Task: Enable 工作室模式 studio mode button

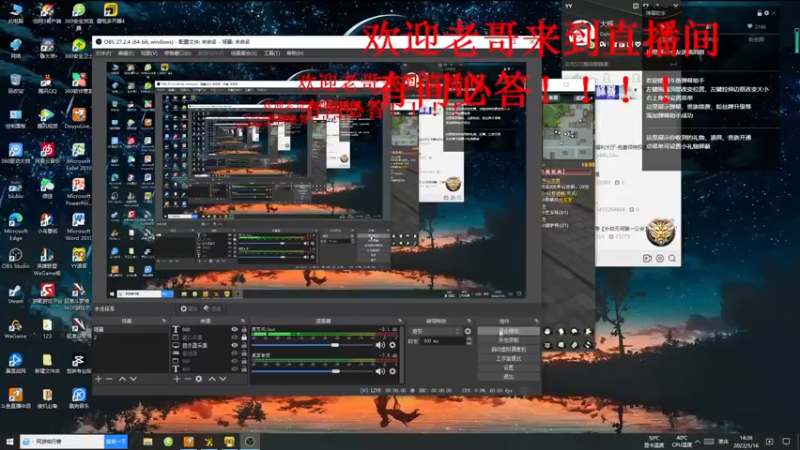Action: (508, 359)
